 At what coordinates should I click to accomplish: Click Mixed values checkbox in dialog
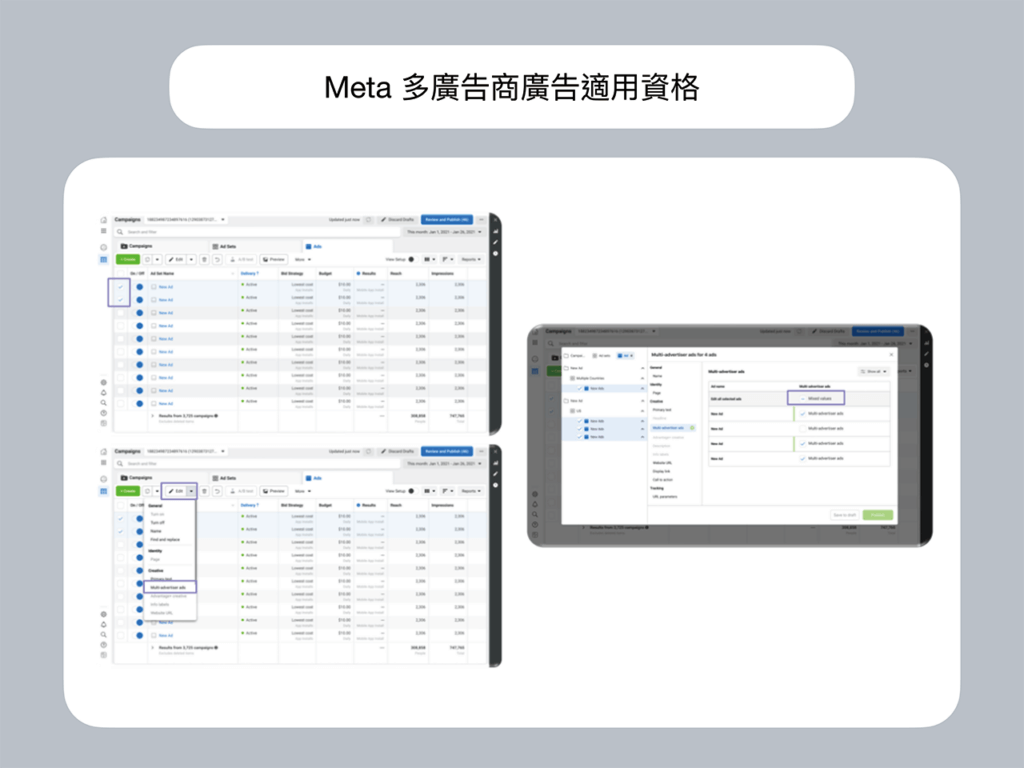coord(803,398)
